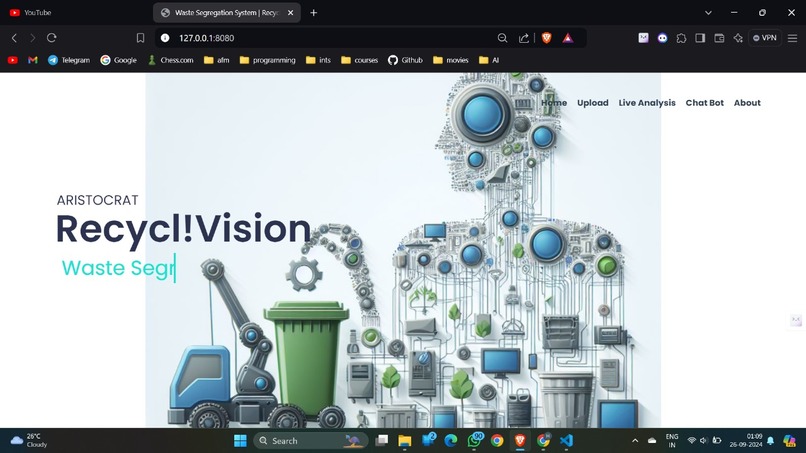The height and width of the screenshot is (453, 806).
Task: Show hidden system tray icons chevron
Action: tap(635, 441)
